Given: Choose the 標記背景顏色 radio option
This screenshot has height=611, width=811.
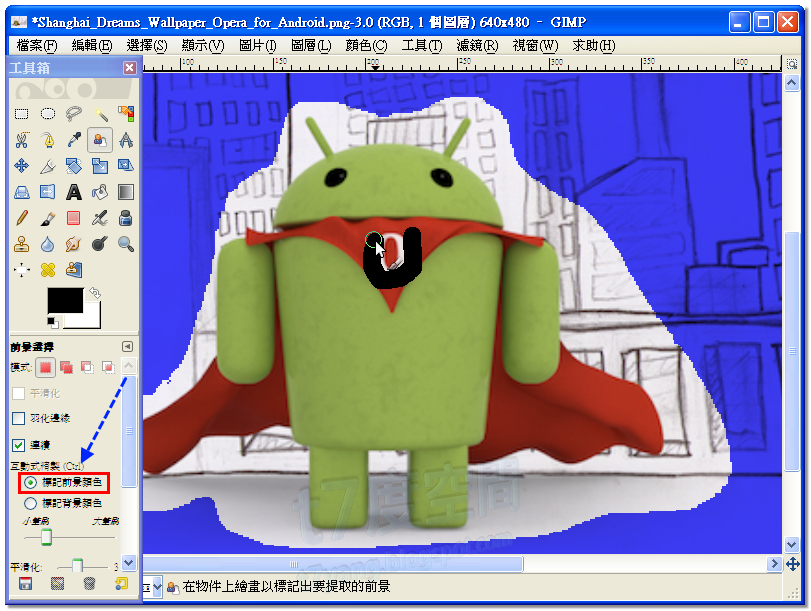Looking at the screenshot, I should 31,503.
